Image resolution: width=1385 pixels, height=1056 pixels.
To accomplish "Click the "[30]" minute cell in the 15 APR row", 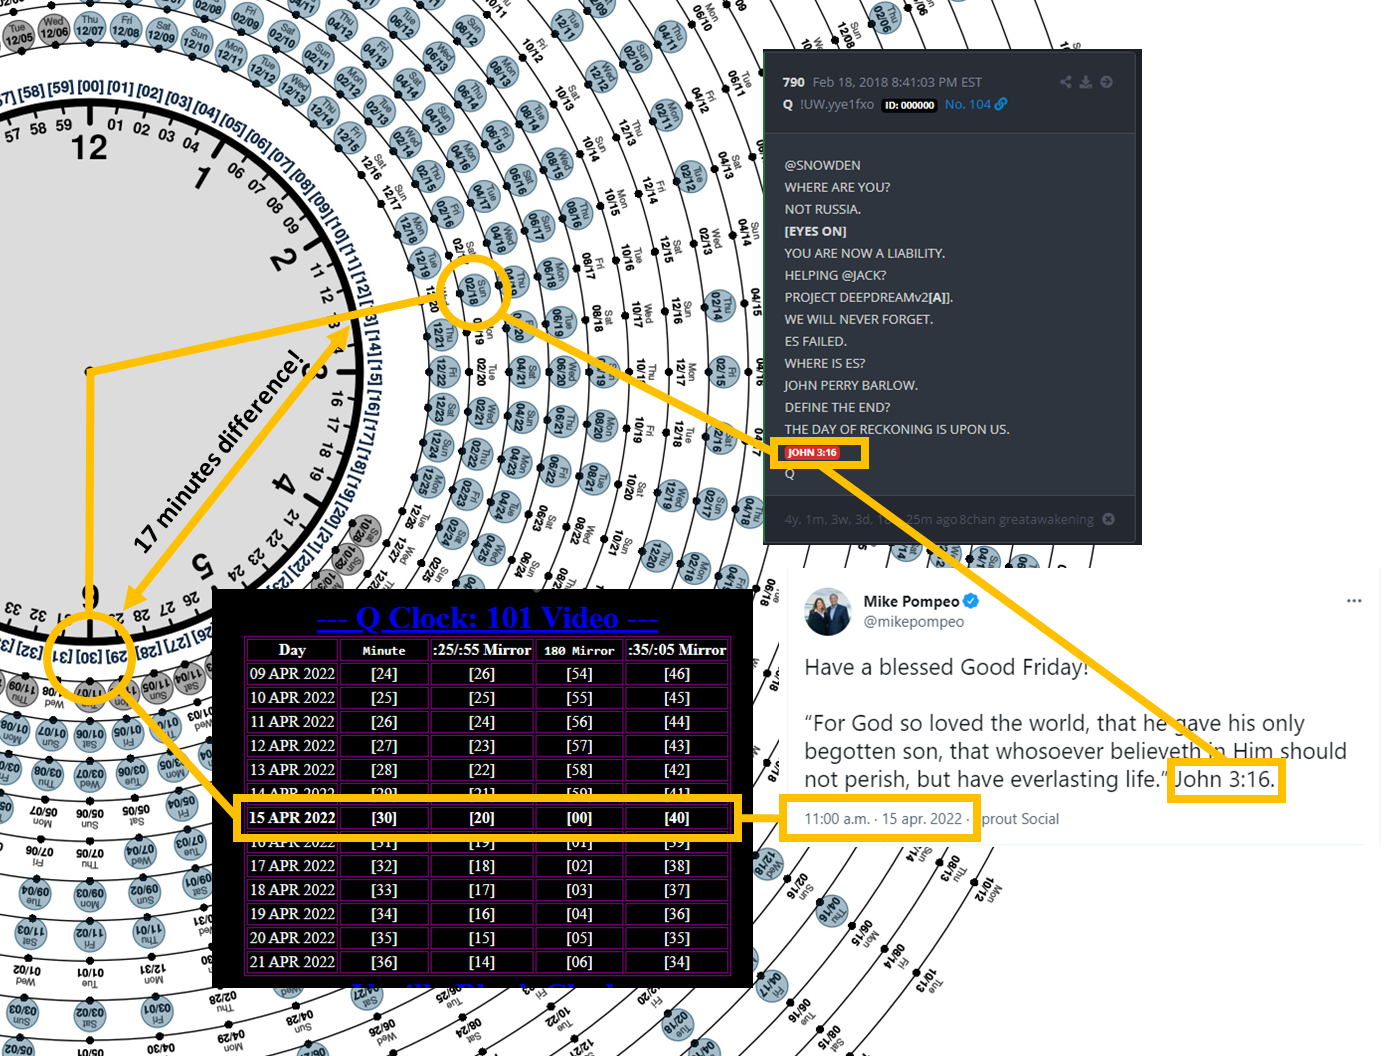I will coord(384,818).
